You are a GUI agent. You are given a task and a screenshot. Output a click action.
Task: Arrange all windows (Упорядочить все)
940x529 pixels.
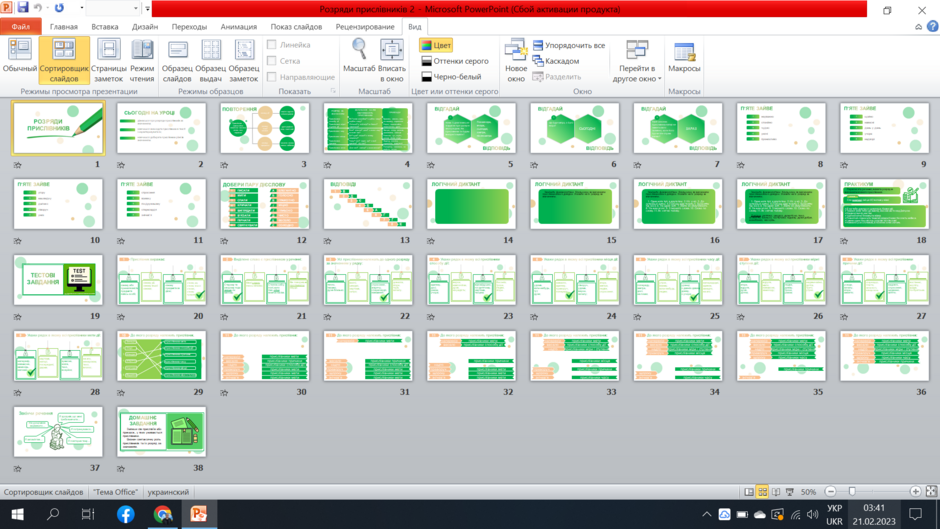(x=568, y=45)
